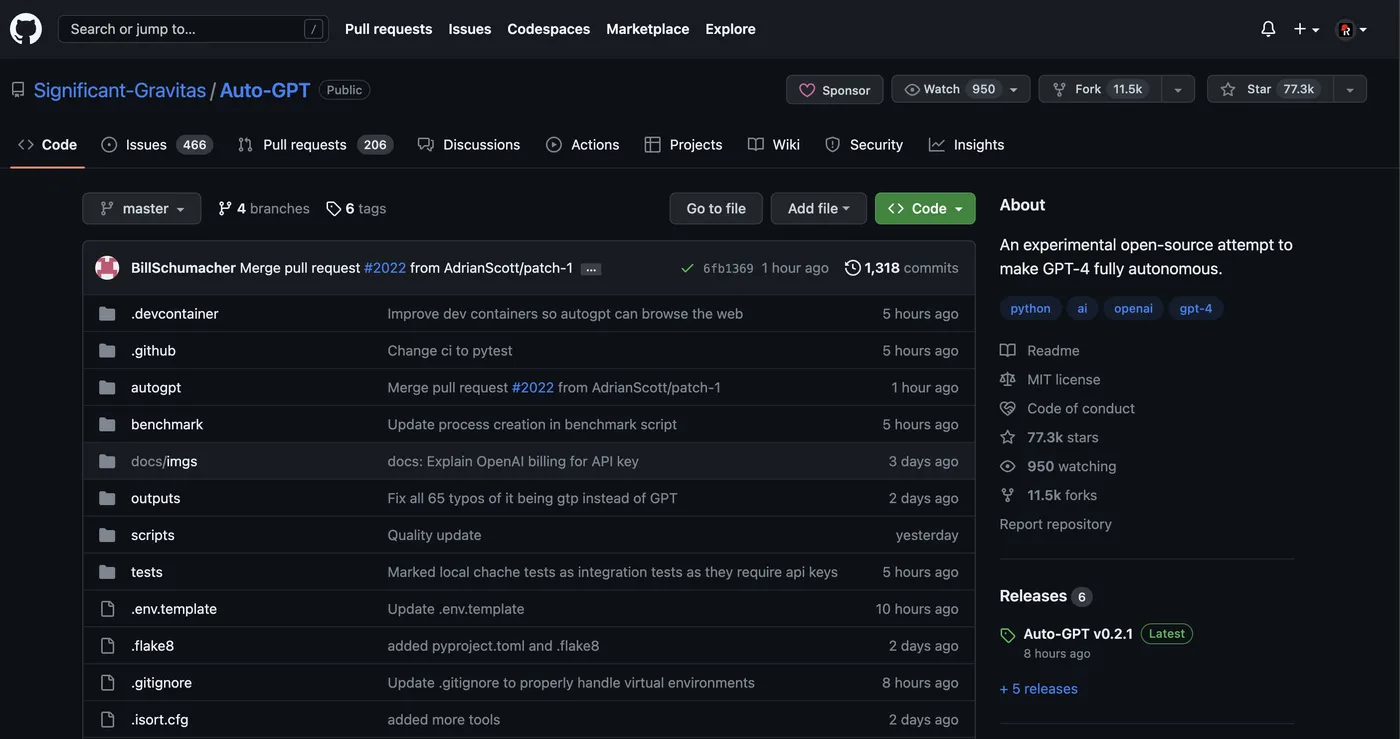
Task: Sponsor this repository
Action: pyautogui.click(x=834, y=90)
